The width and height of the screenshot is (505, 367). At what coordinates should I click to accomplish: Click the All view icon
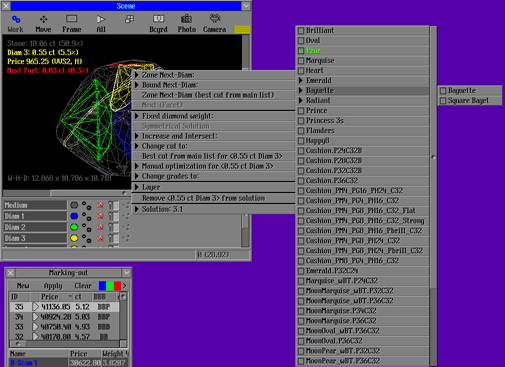(100, 19)
